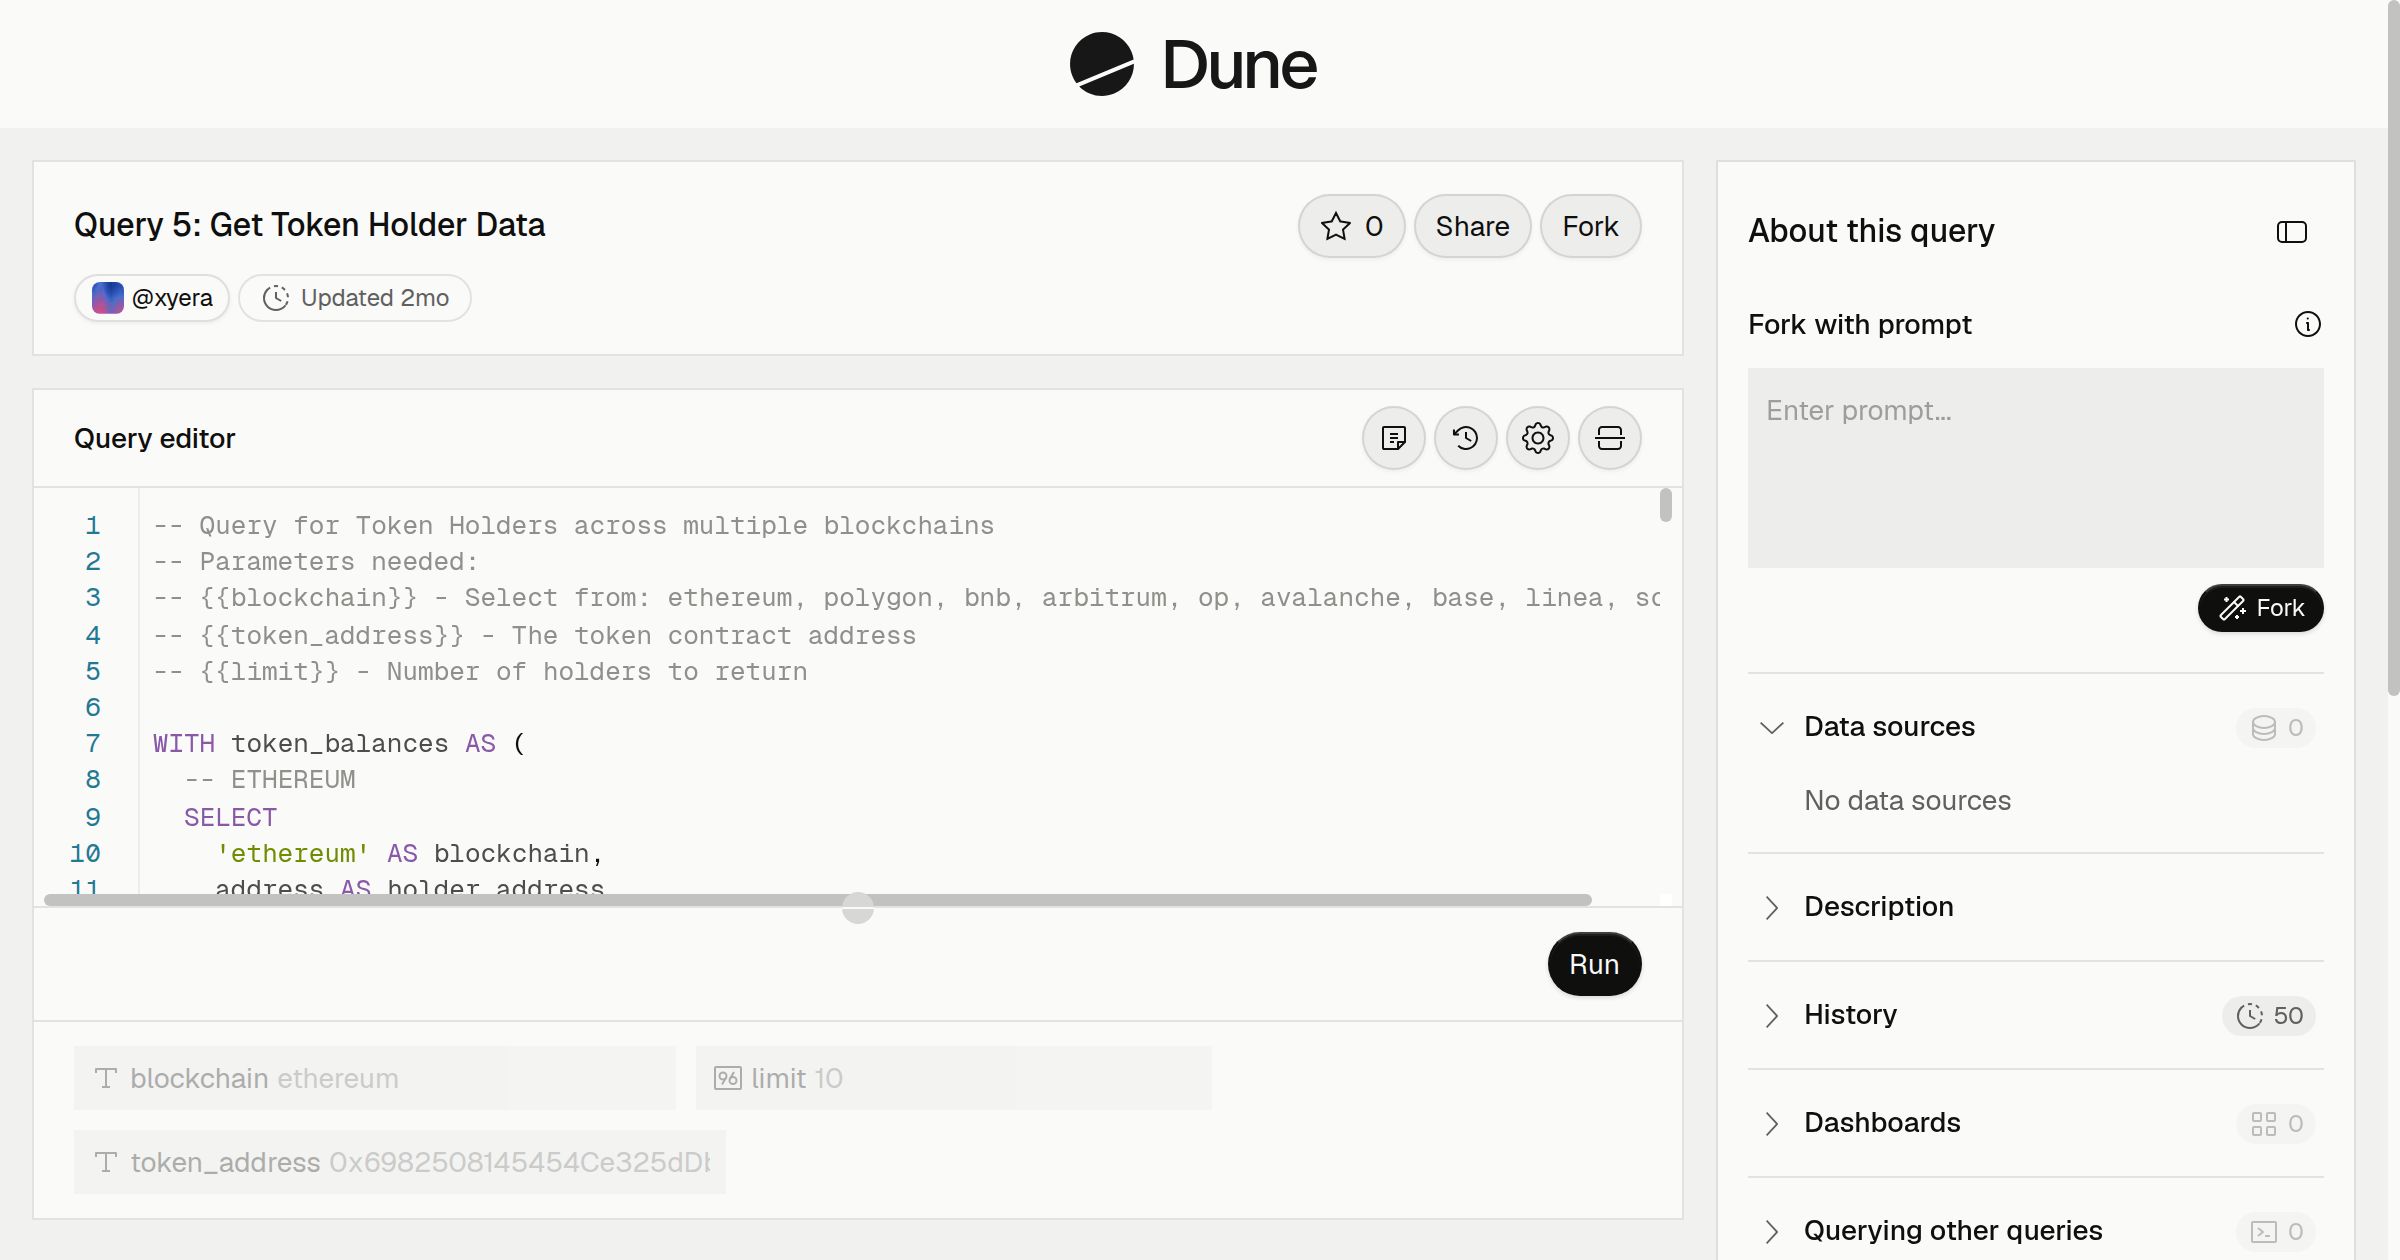Open the query notes icon
Screen dimensions: 2400x1260
pos(1393,438)
